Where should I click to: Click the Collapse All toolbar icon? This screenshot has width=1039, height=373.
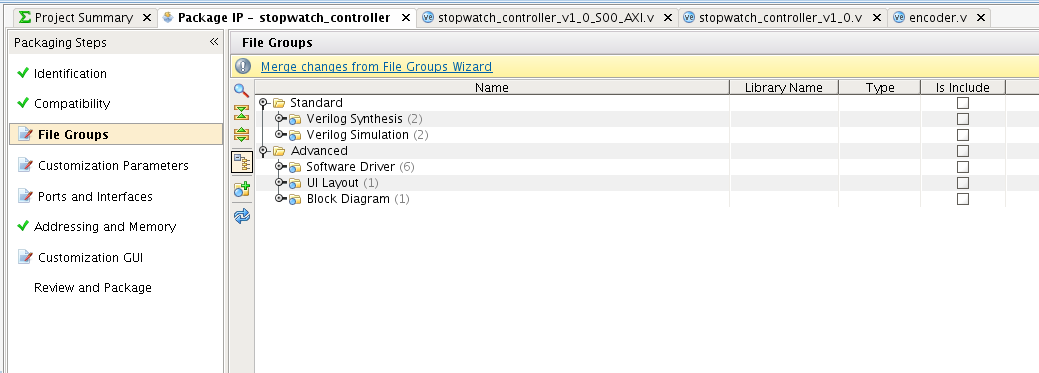pyautogui.click(x=242, y=113)
